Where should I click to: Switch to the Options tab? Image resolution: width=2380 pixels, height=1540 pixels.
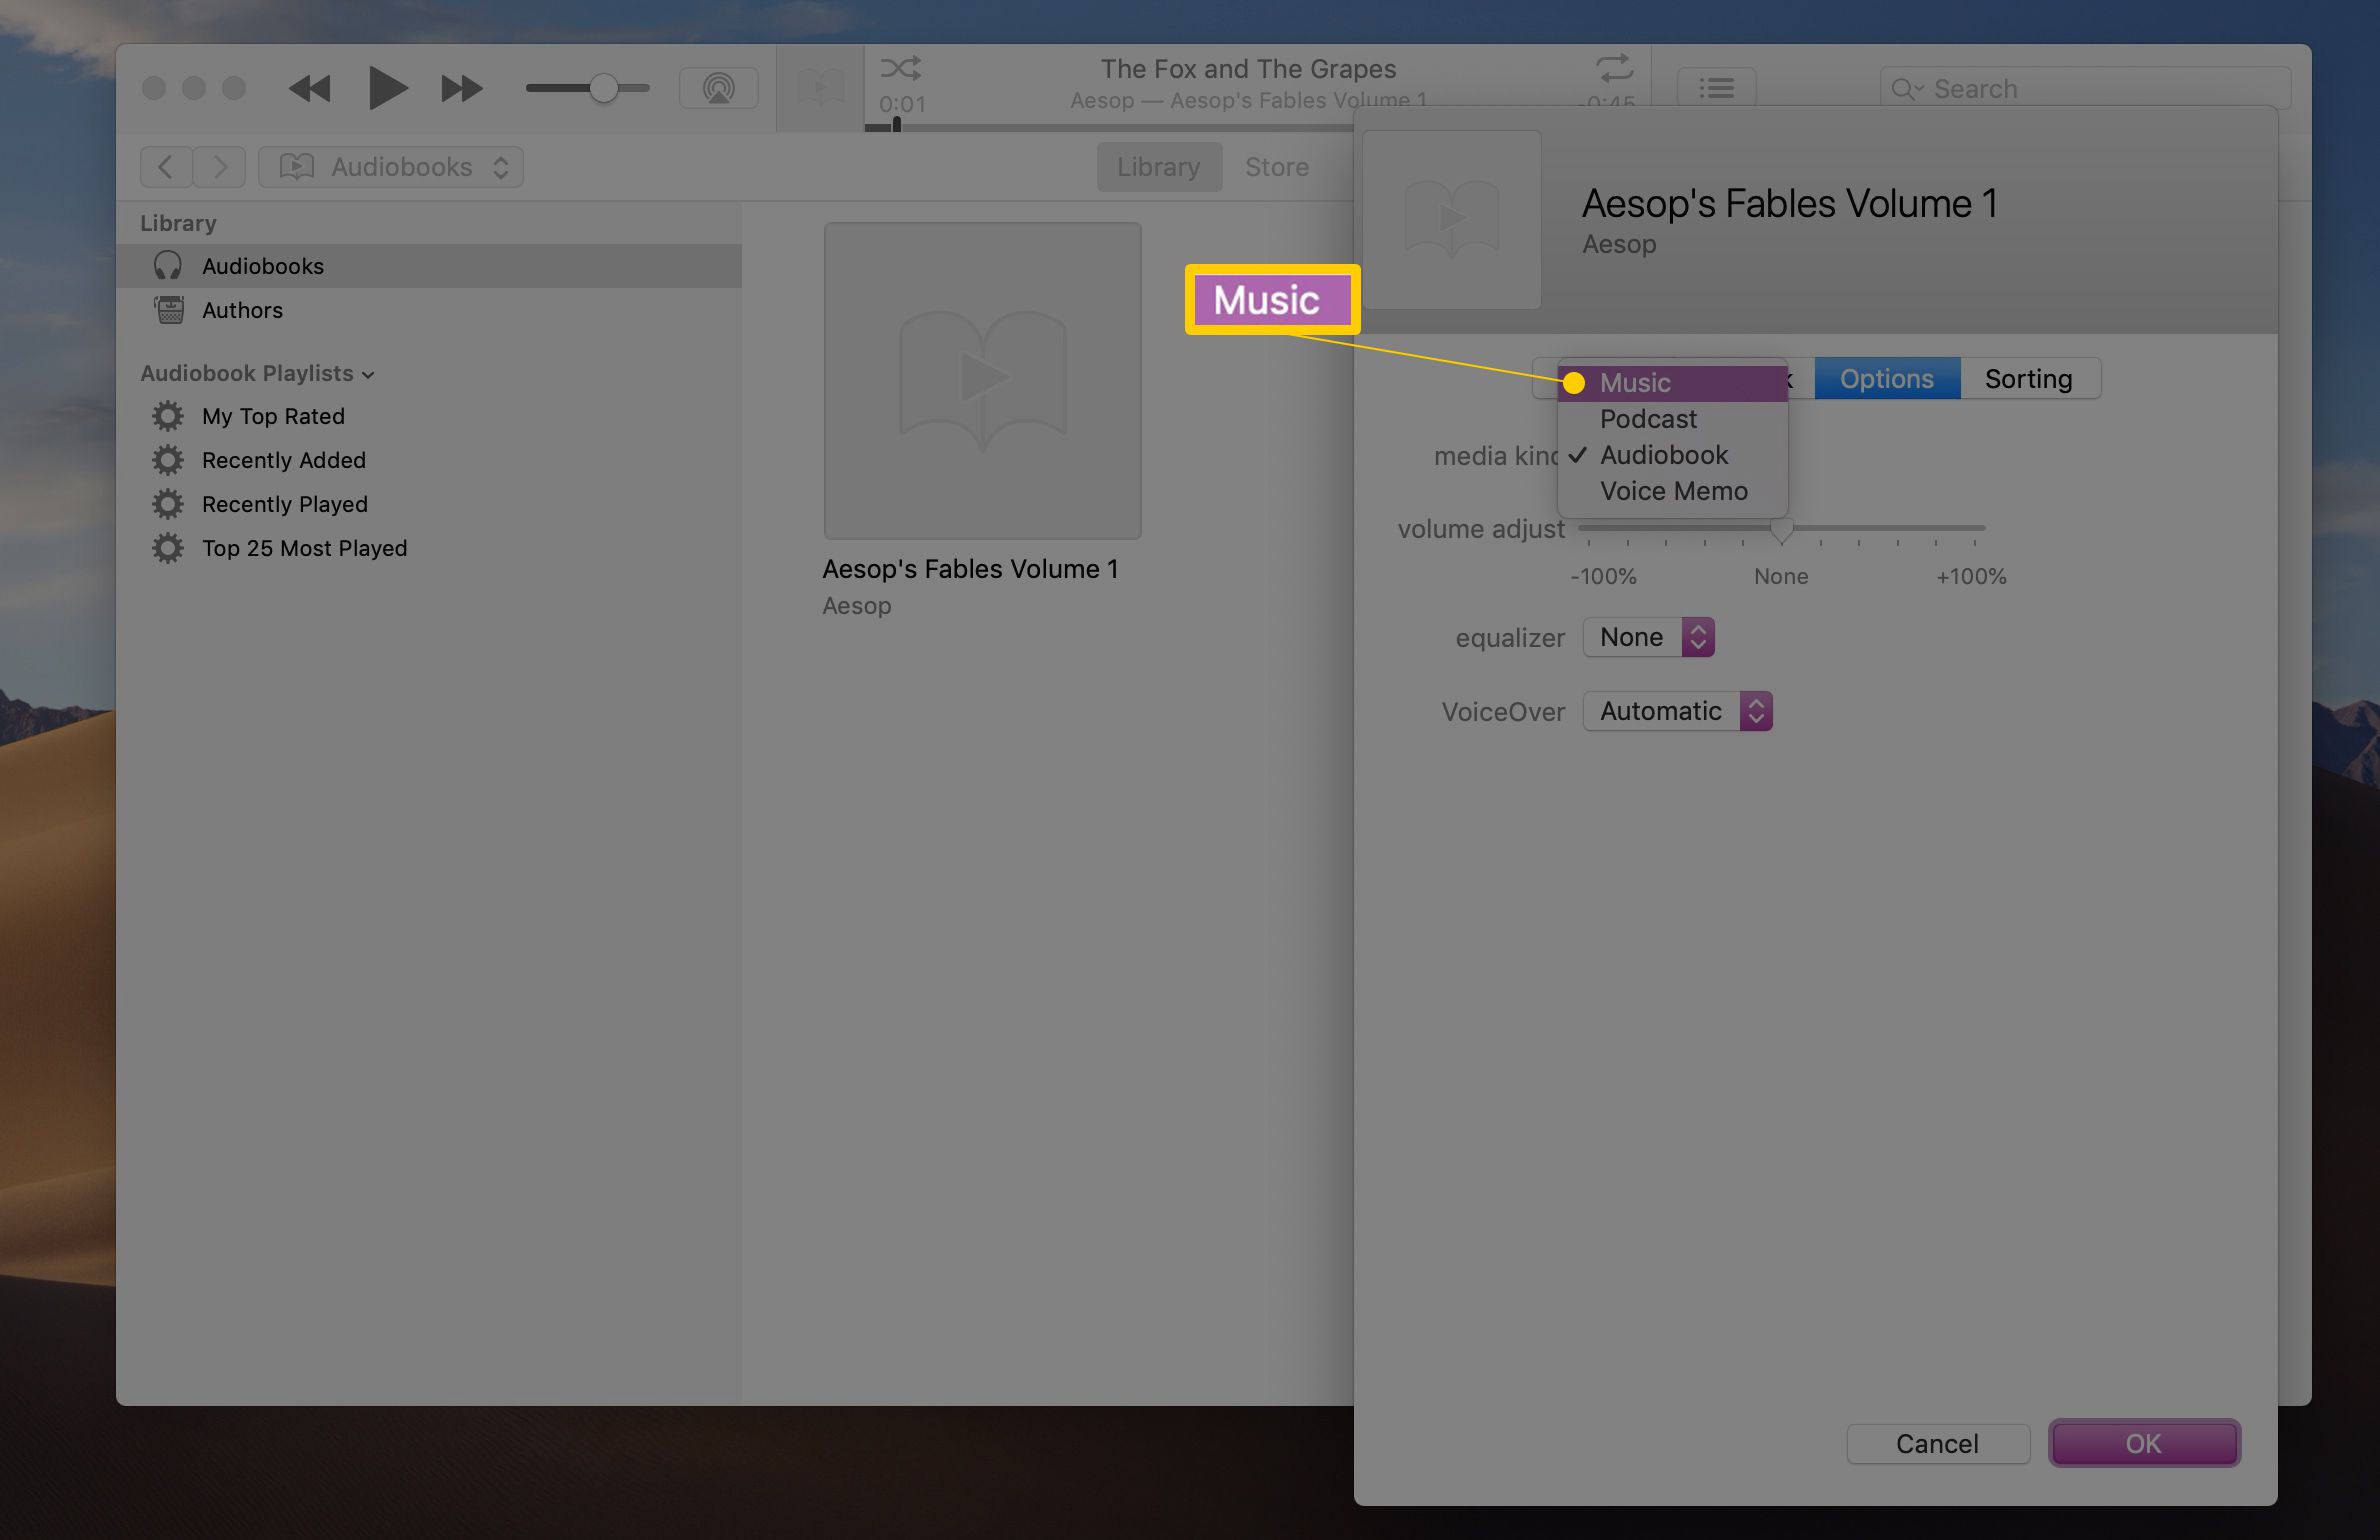tap(1887, 379)
